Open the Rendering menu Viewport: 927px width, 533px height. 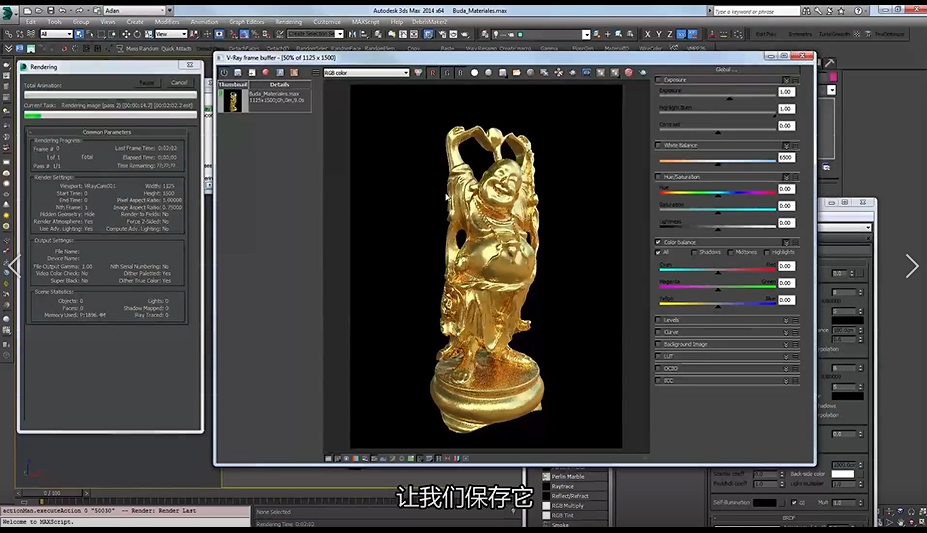[x=289, y=22]
